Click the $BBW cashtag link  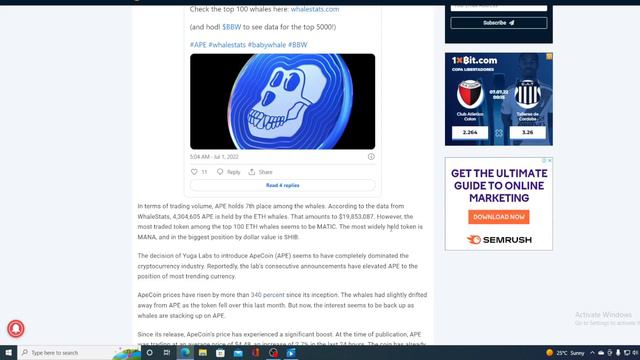click(x=231, y=27)
